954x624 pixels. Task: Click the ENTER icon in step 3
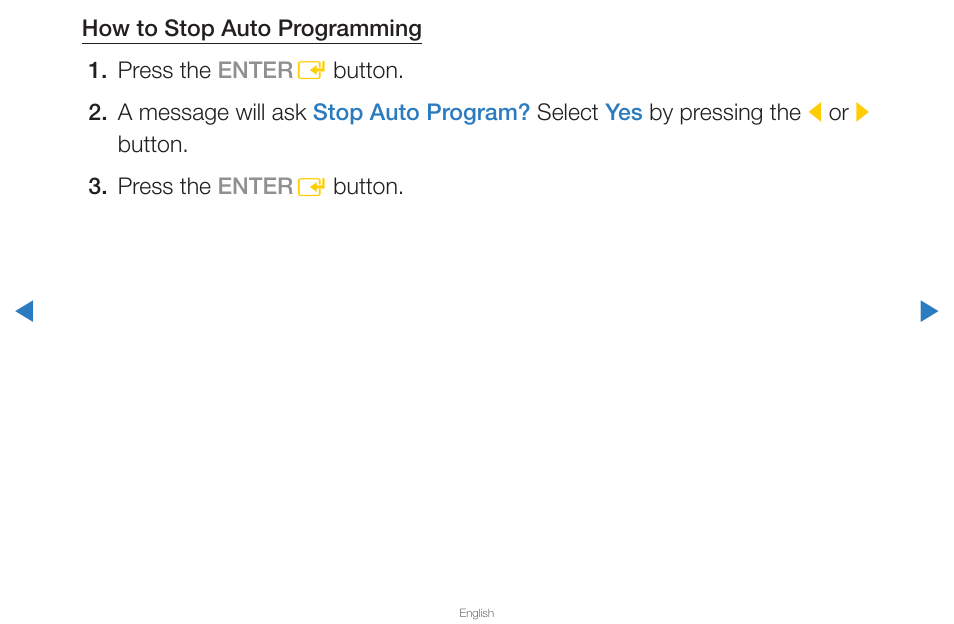pos(312,187)
